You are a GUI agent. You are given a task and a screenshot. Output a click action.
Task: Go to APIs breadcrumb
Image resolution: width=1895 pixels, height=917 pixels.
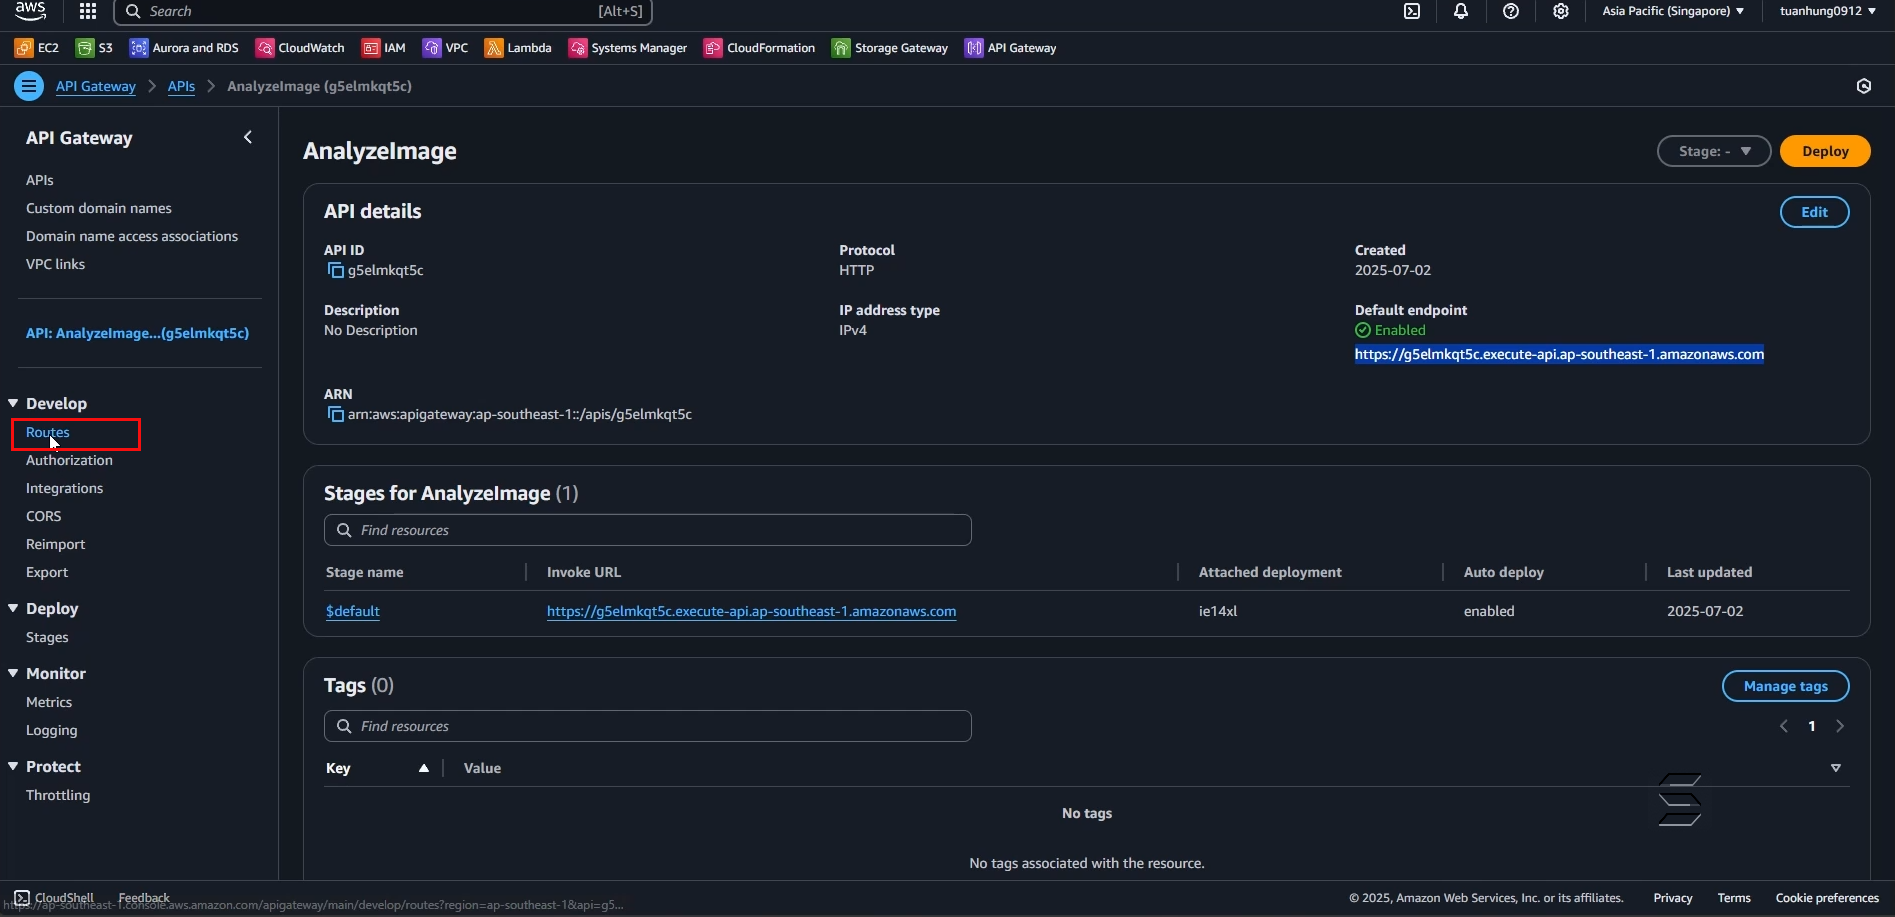(x=181, y=86)
